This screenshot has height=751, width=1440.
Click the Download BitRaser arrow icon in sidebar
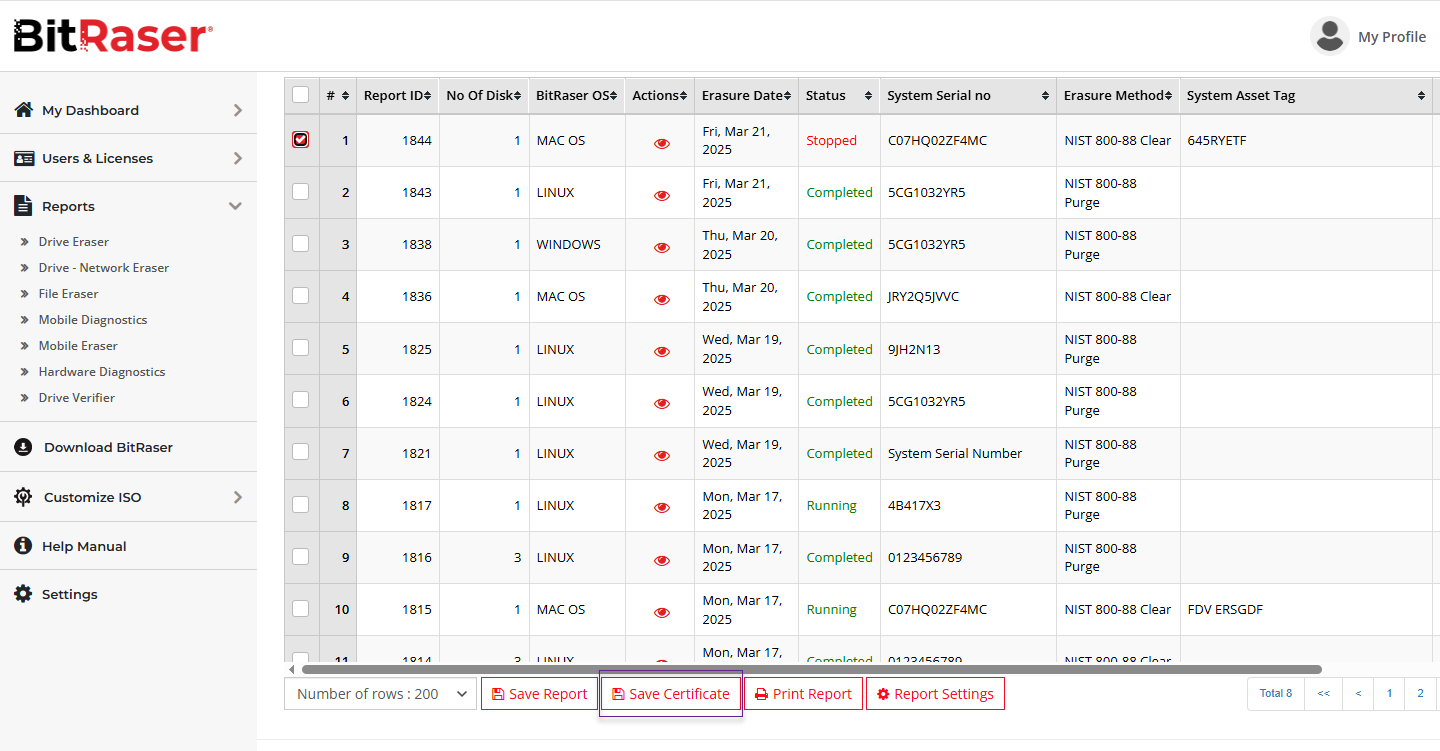23,447
